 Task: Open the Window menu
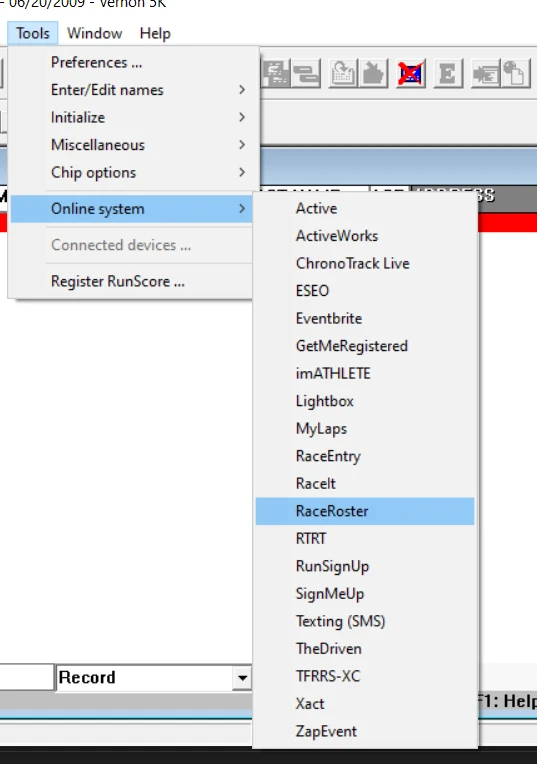coord(95,33)
